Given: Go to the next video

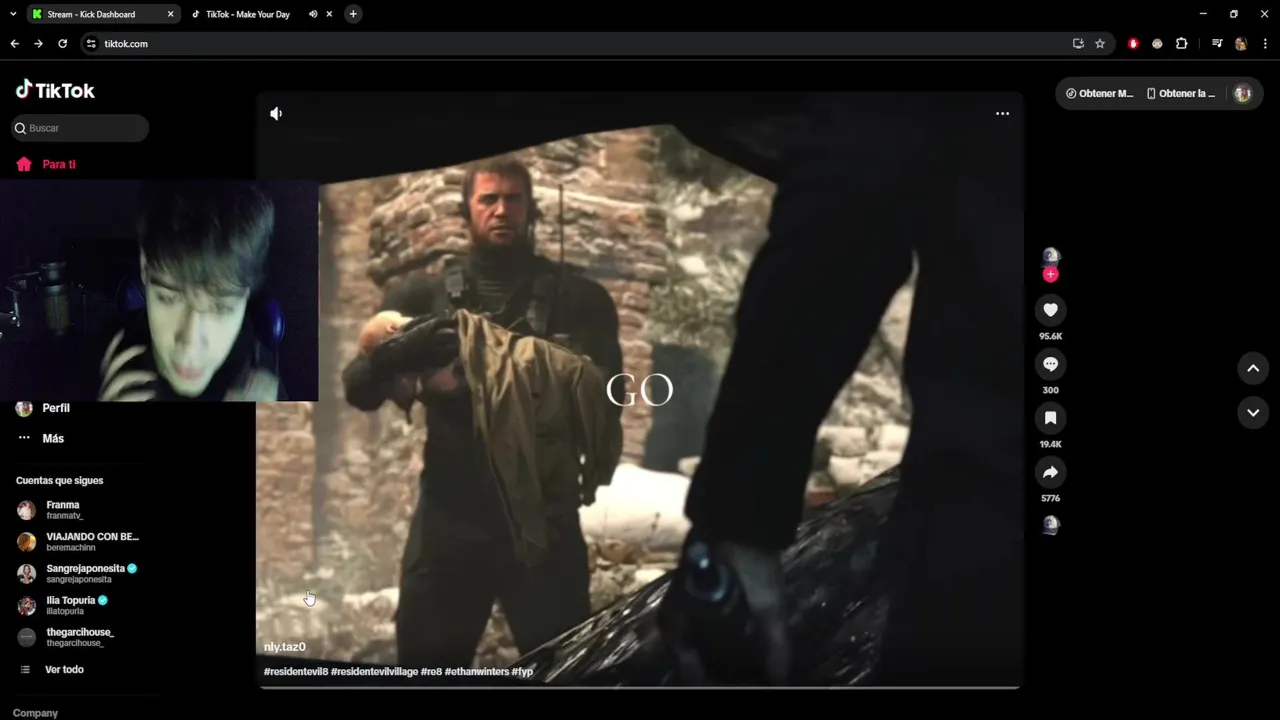Looking at the screenshot, I should coord(1253,412).
